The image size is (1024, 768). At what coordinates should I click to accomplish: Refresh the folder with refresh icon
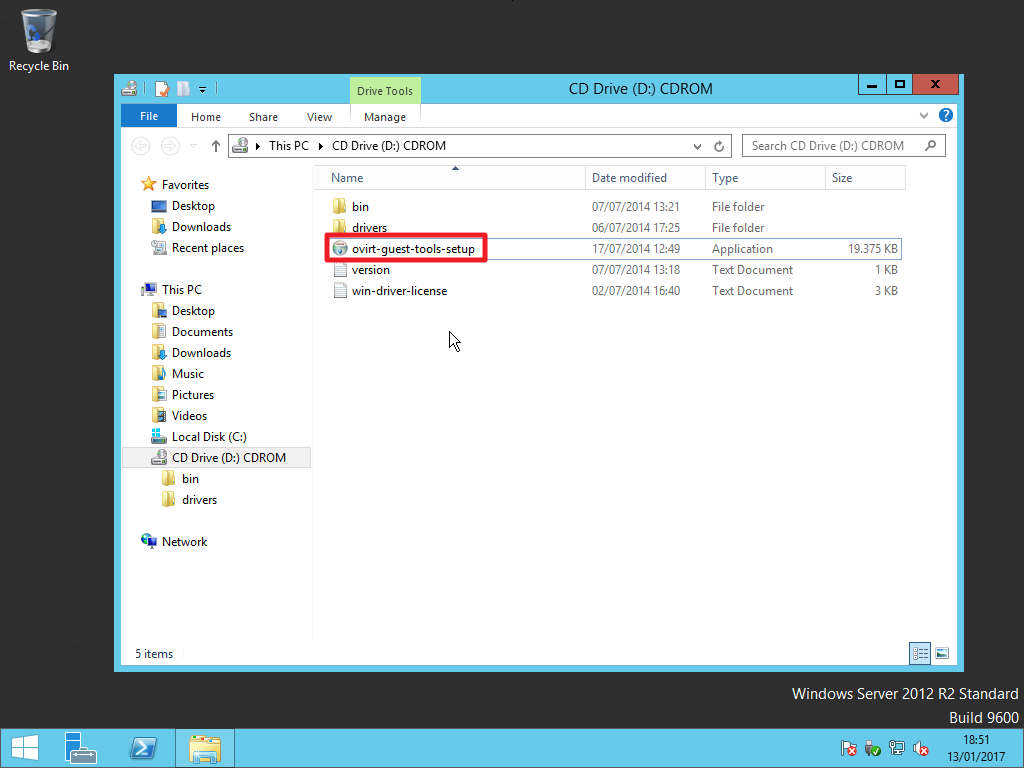click(719, 146)
